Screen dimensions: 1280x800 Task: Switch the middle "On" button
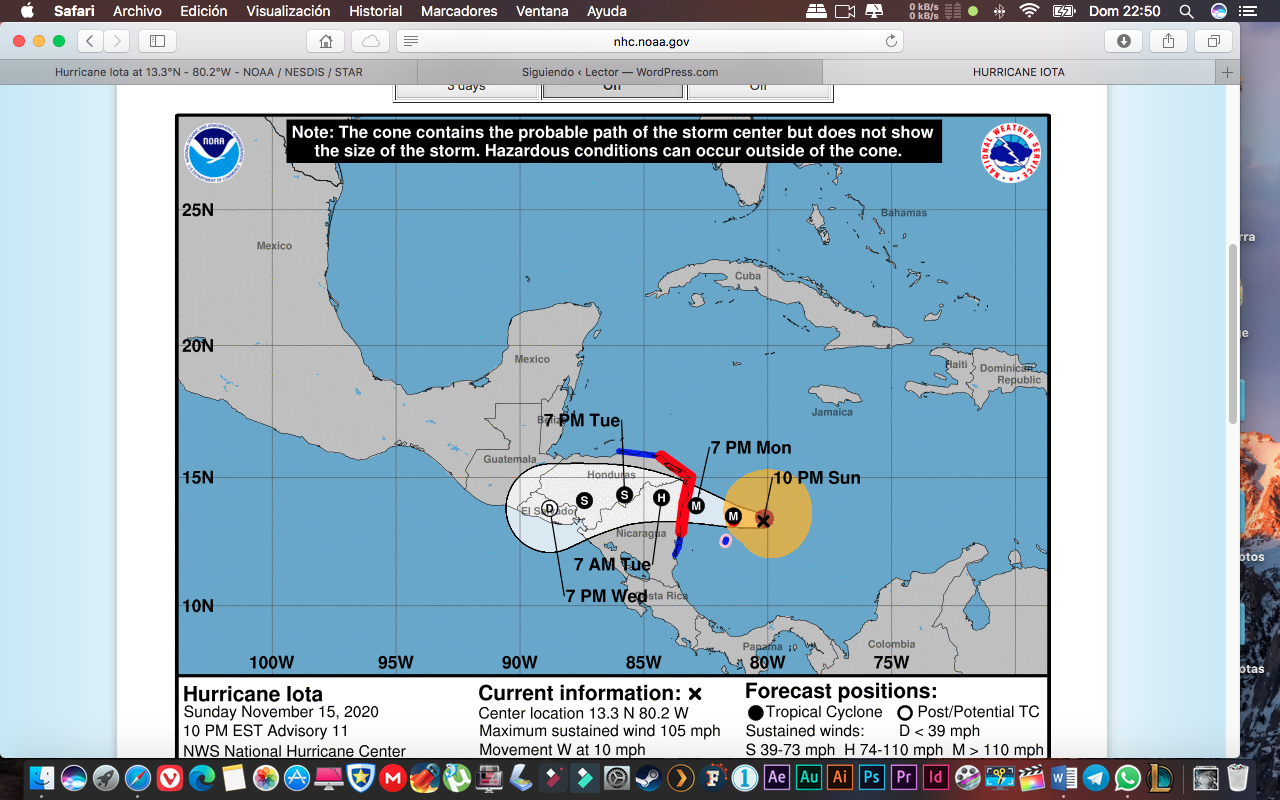coord(612,89)
